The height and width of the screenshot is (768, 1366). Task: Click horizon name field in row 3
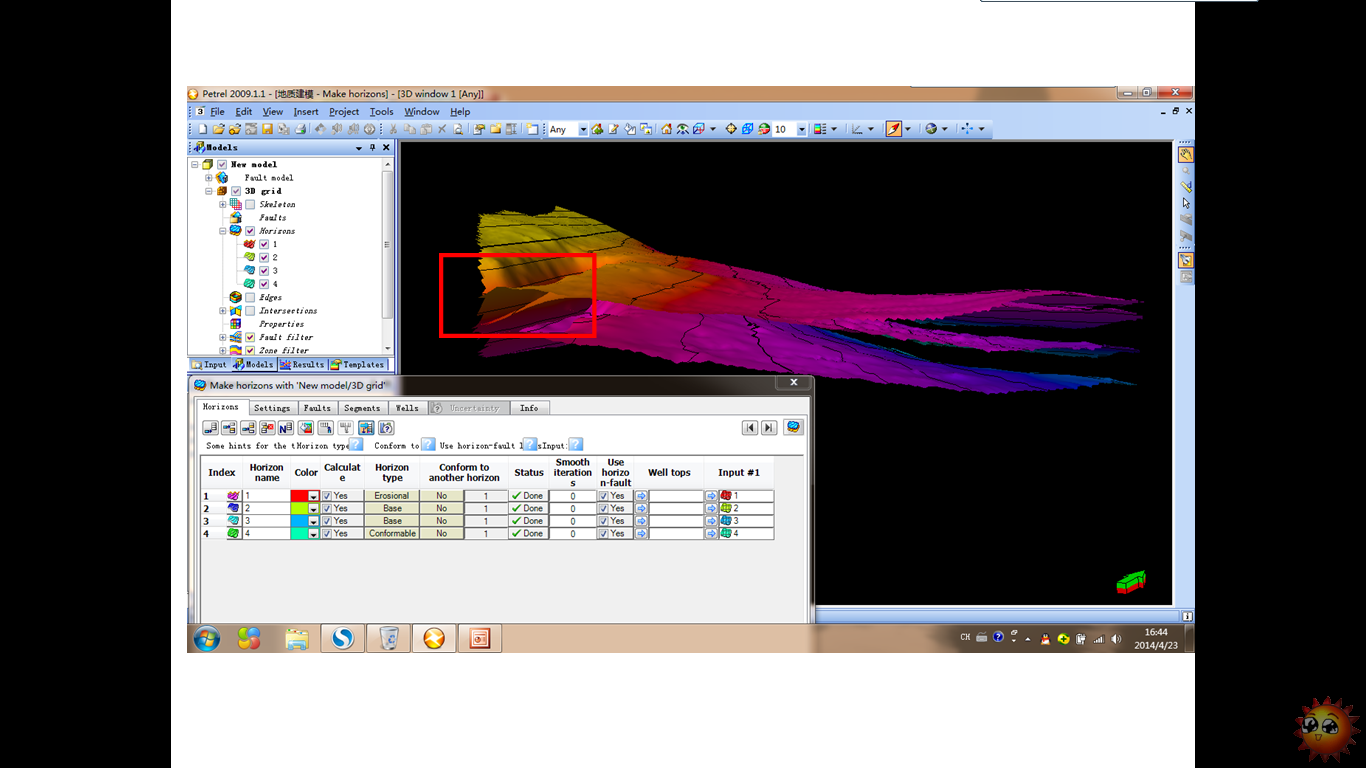[266, 521]
